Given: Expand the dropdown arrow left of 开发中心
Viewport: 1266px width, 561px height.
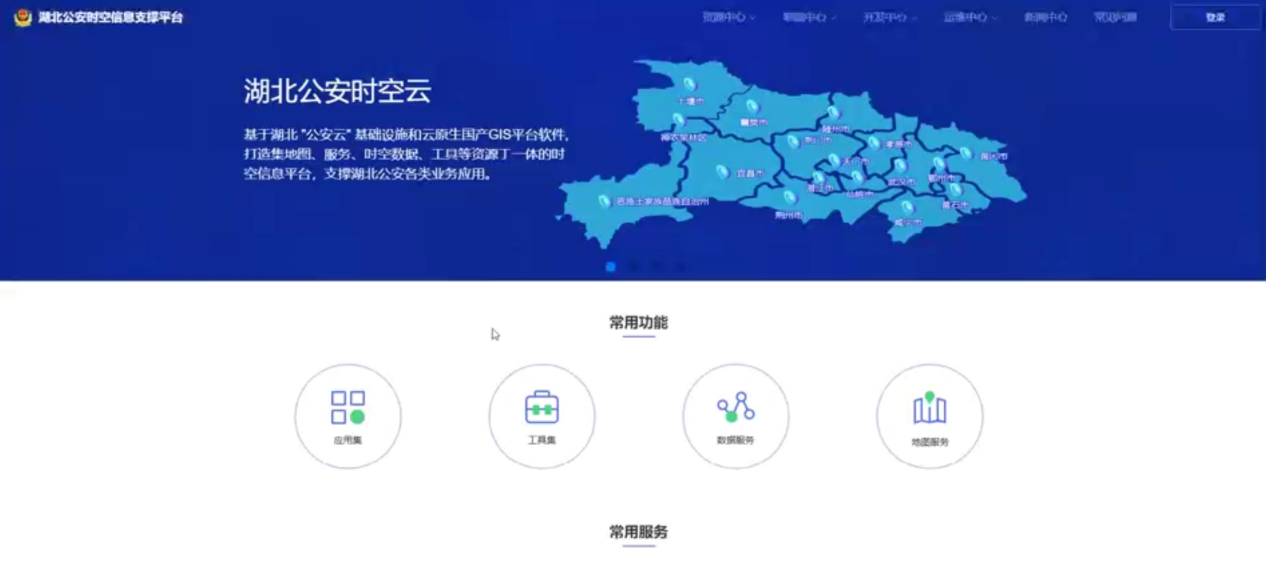Looking at the screenshot, I should coord(834,18).
